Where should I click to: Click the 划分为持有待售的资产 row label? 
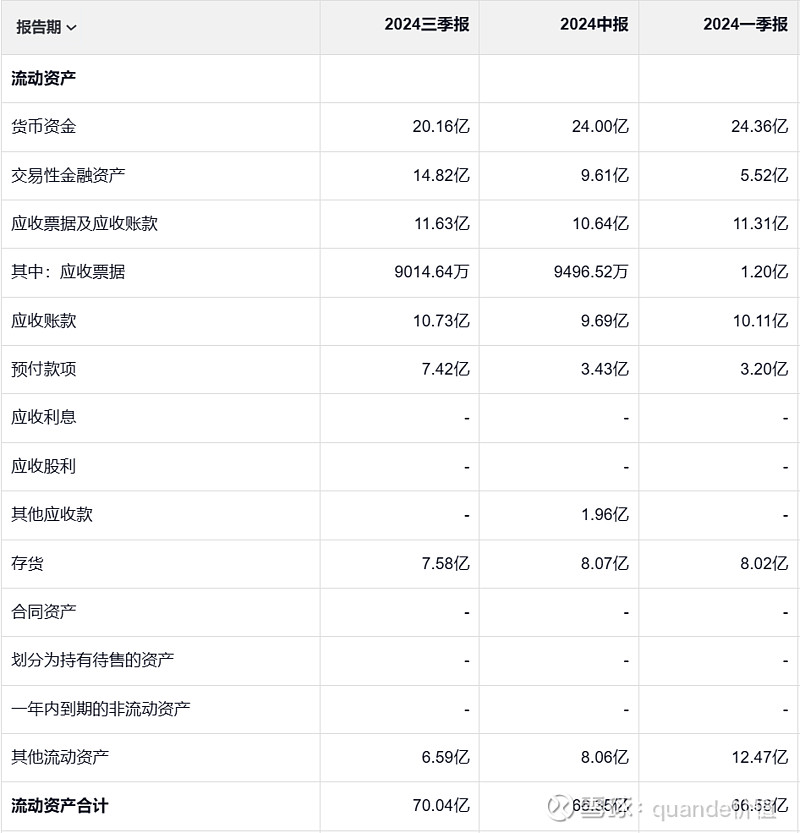[x=92, y=660]
